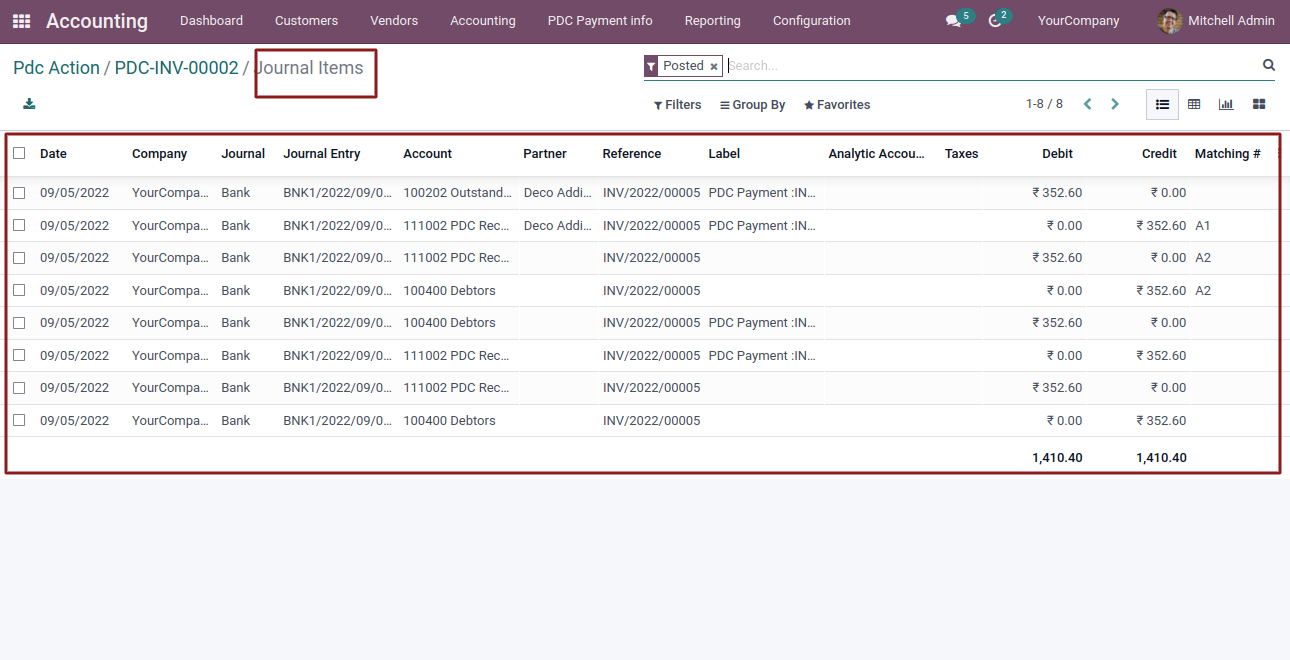The image size is (1290, 660).
Task: Toggle the select-all header checkbox
Action: pyautogui.click(x=19, y=153)
